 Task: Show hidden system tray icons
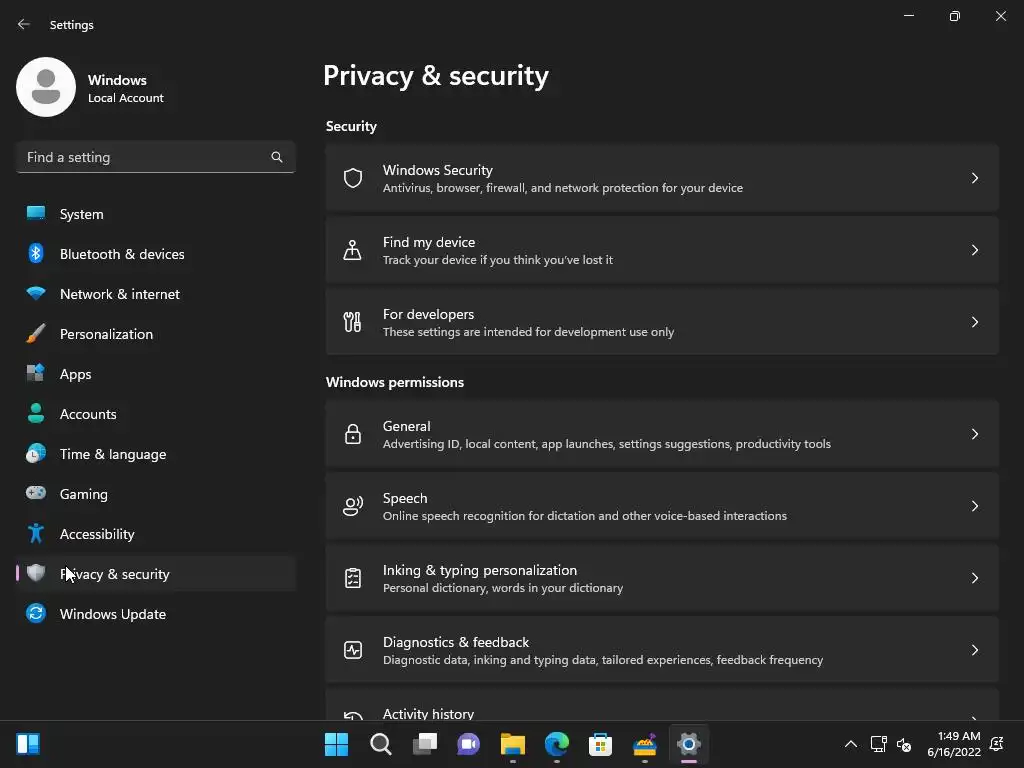tap(850, 744)
